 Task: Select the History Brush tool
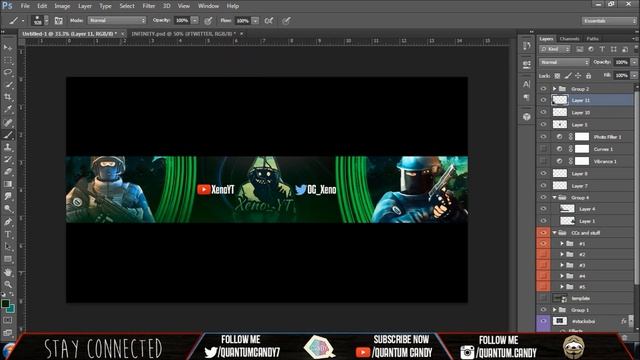tap(8, 159)
